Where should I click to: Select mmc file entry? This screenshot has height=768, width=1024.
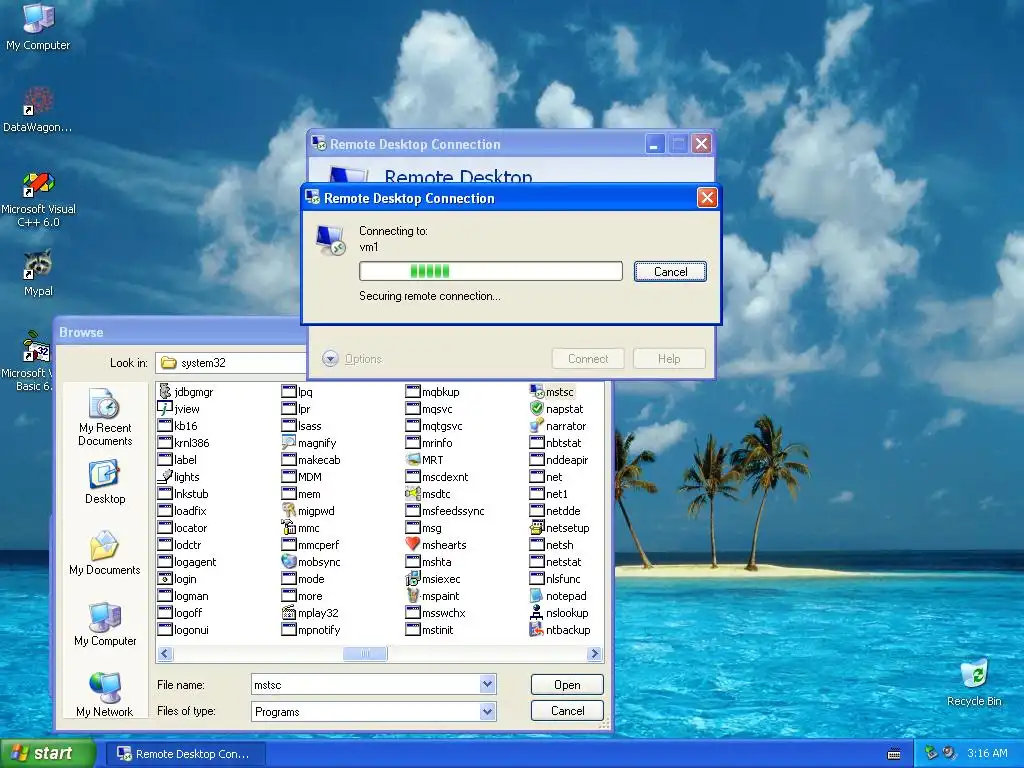click(x=300, y=528)
